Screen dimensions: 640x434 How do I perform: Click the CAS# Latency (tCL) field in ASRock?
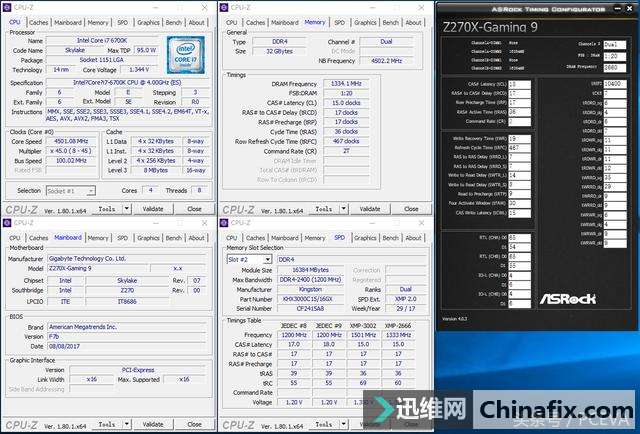(x=519, y=84)
